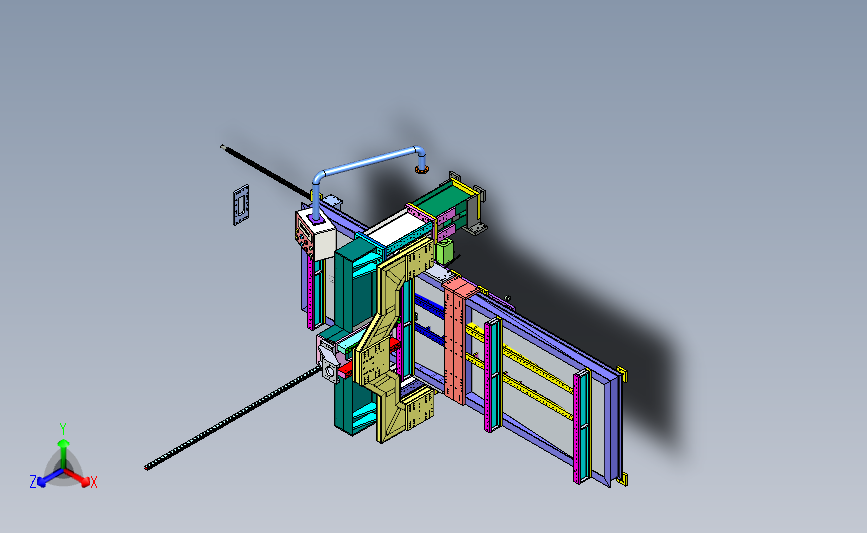The image size is (867, 533).
Task: Select the small green cylinder component
Action: [445, 252]
